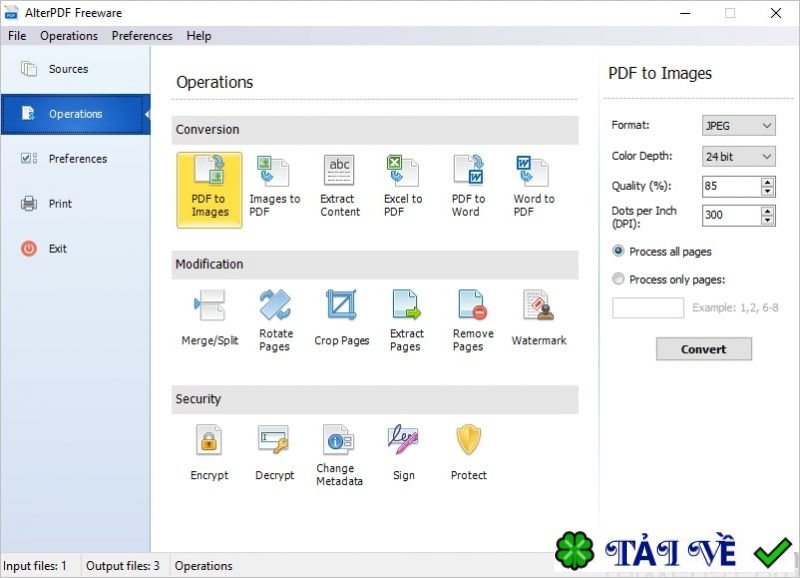Choose the Sign operation
The image size is (800, 578).
tap(403, 453)
